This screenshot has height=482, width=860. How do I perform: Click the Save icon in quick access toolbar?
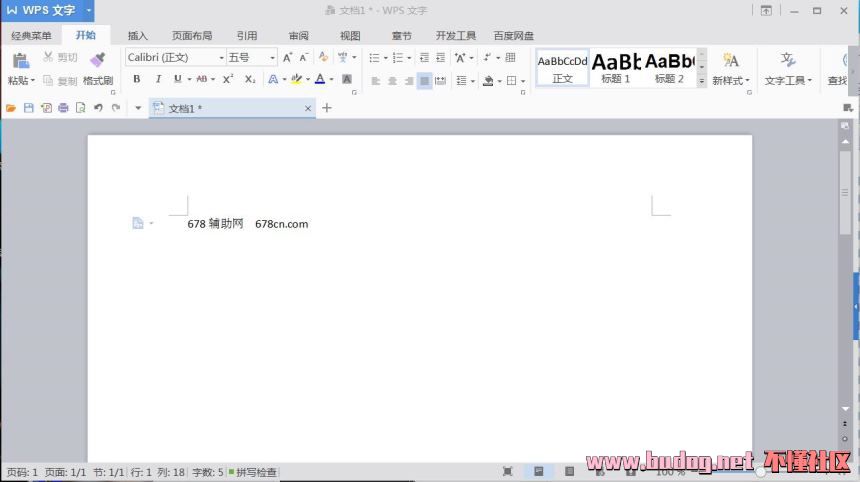(28, 108)
